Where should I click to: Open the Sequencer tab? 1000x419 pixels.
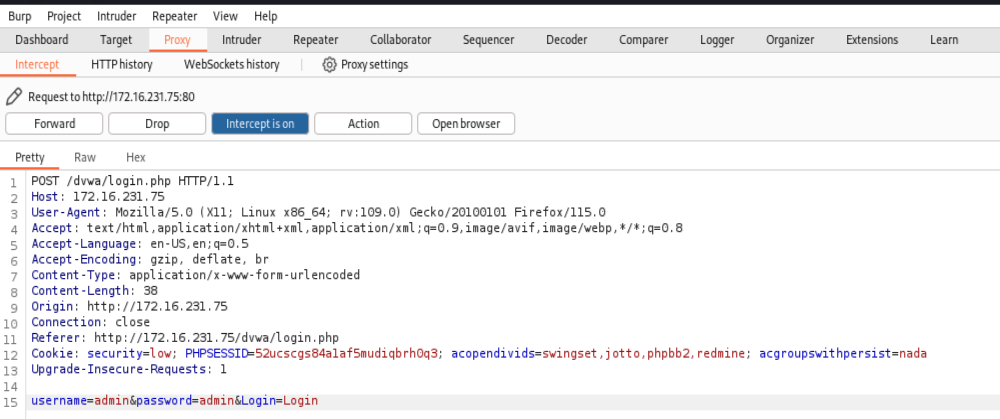click(x=489, y=40)
